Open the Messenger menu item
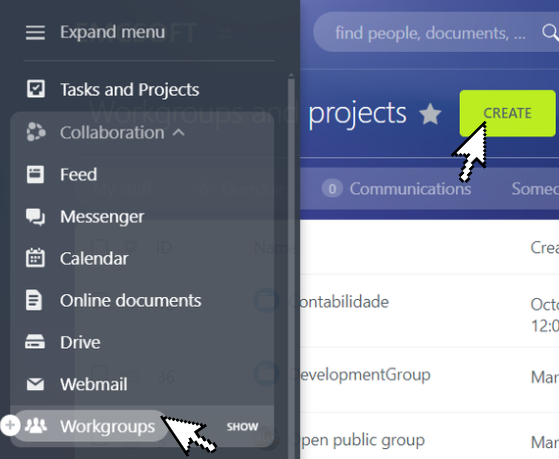Screen dimensions: 559x459 pyautogui.click(x=102, y=216)
